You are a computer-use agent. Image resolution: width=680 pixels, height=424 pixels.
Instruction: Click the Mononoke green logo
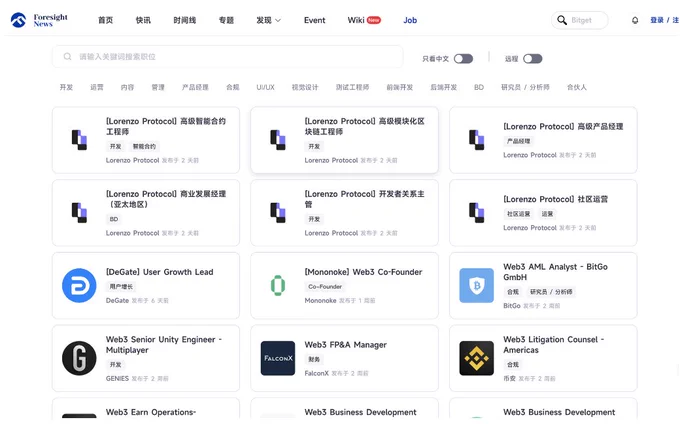tap(278, 285)
